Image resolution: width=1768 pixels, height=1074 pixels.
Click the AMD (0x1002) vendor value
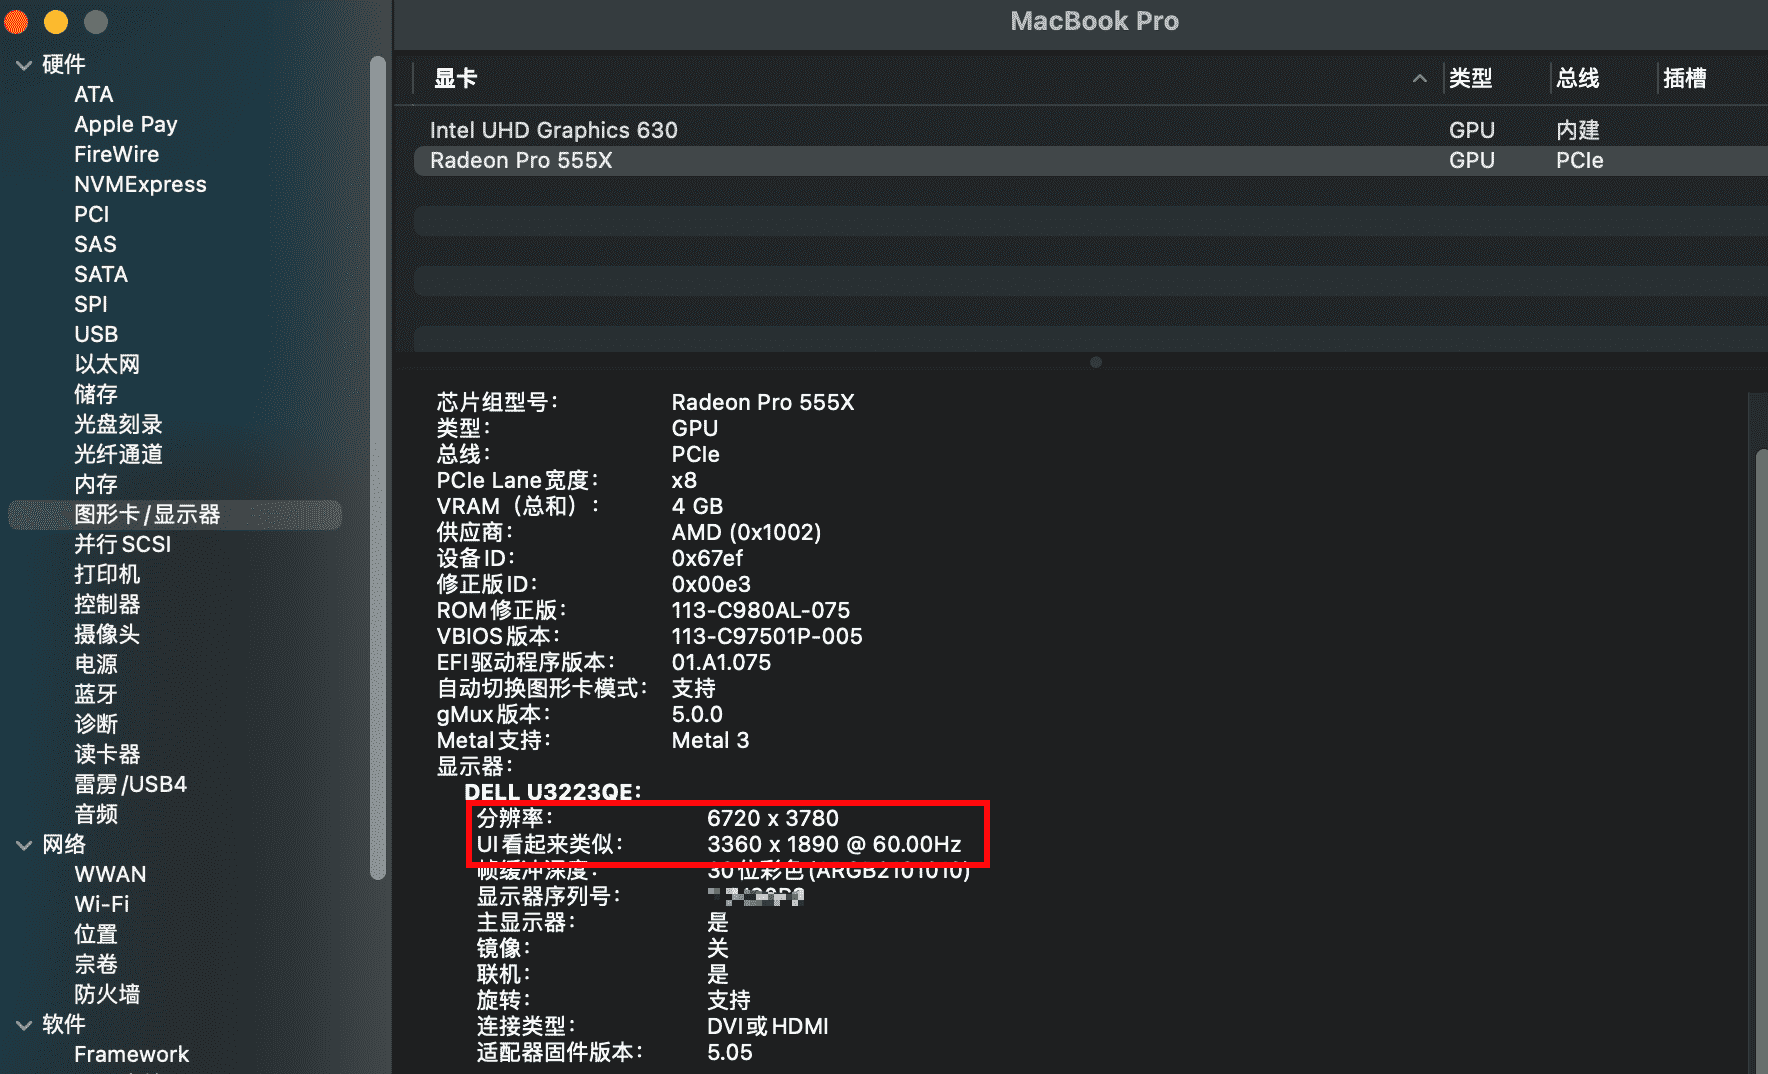click(746, 532)
